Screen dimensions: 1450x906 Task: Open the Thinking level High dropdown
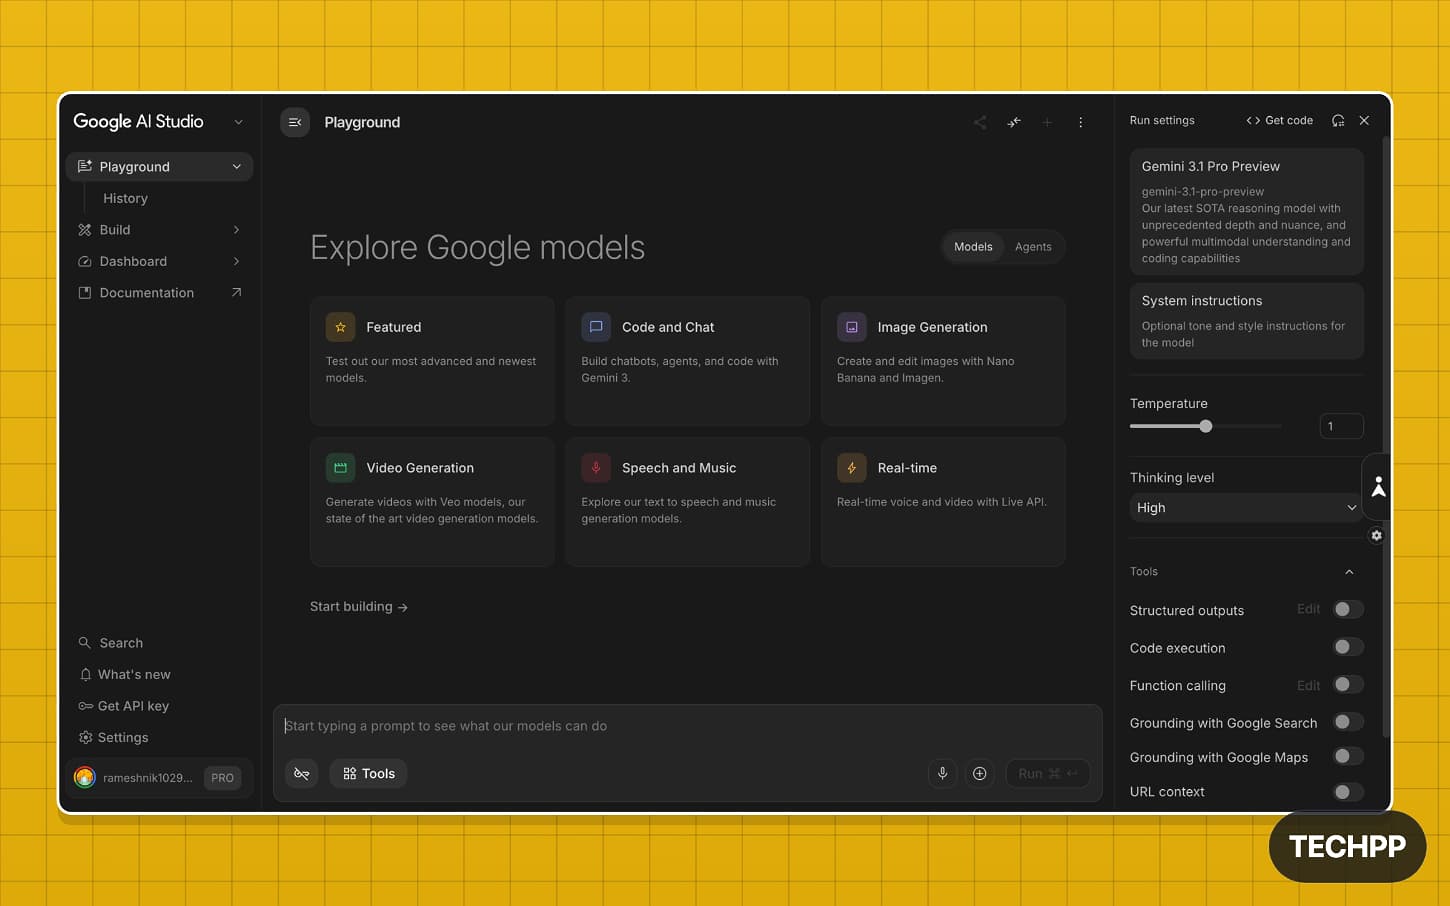click(x=1246, y=508)
